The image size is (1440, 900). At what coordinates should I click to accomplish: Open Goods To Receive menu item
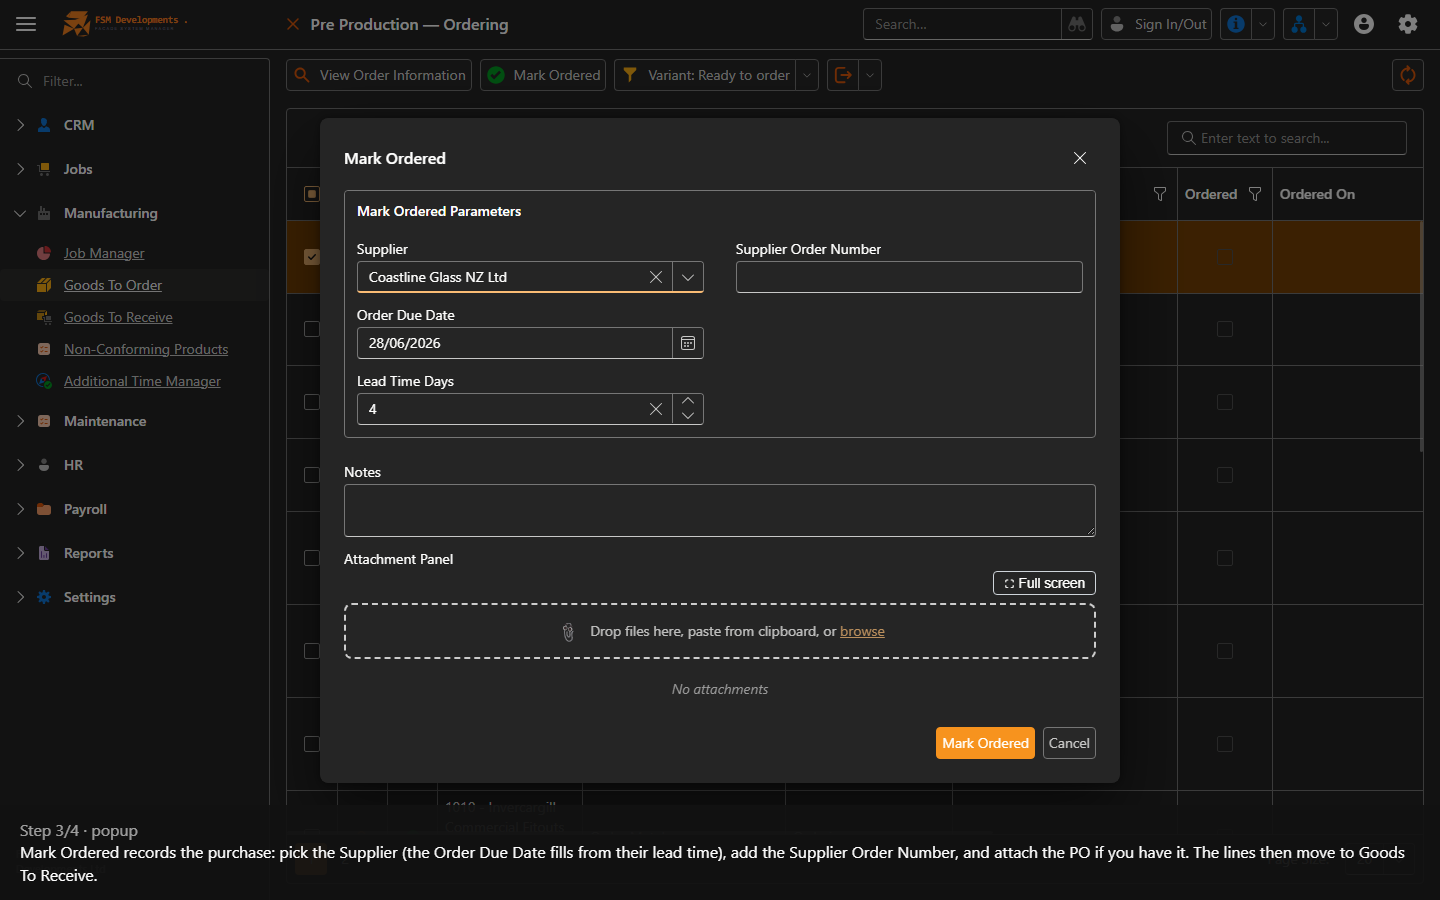[x=118, y=317]
